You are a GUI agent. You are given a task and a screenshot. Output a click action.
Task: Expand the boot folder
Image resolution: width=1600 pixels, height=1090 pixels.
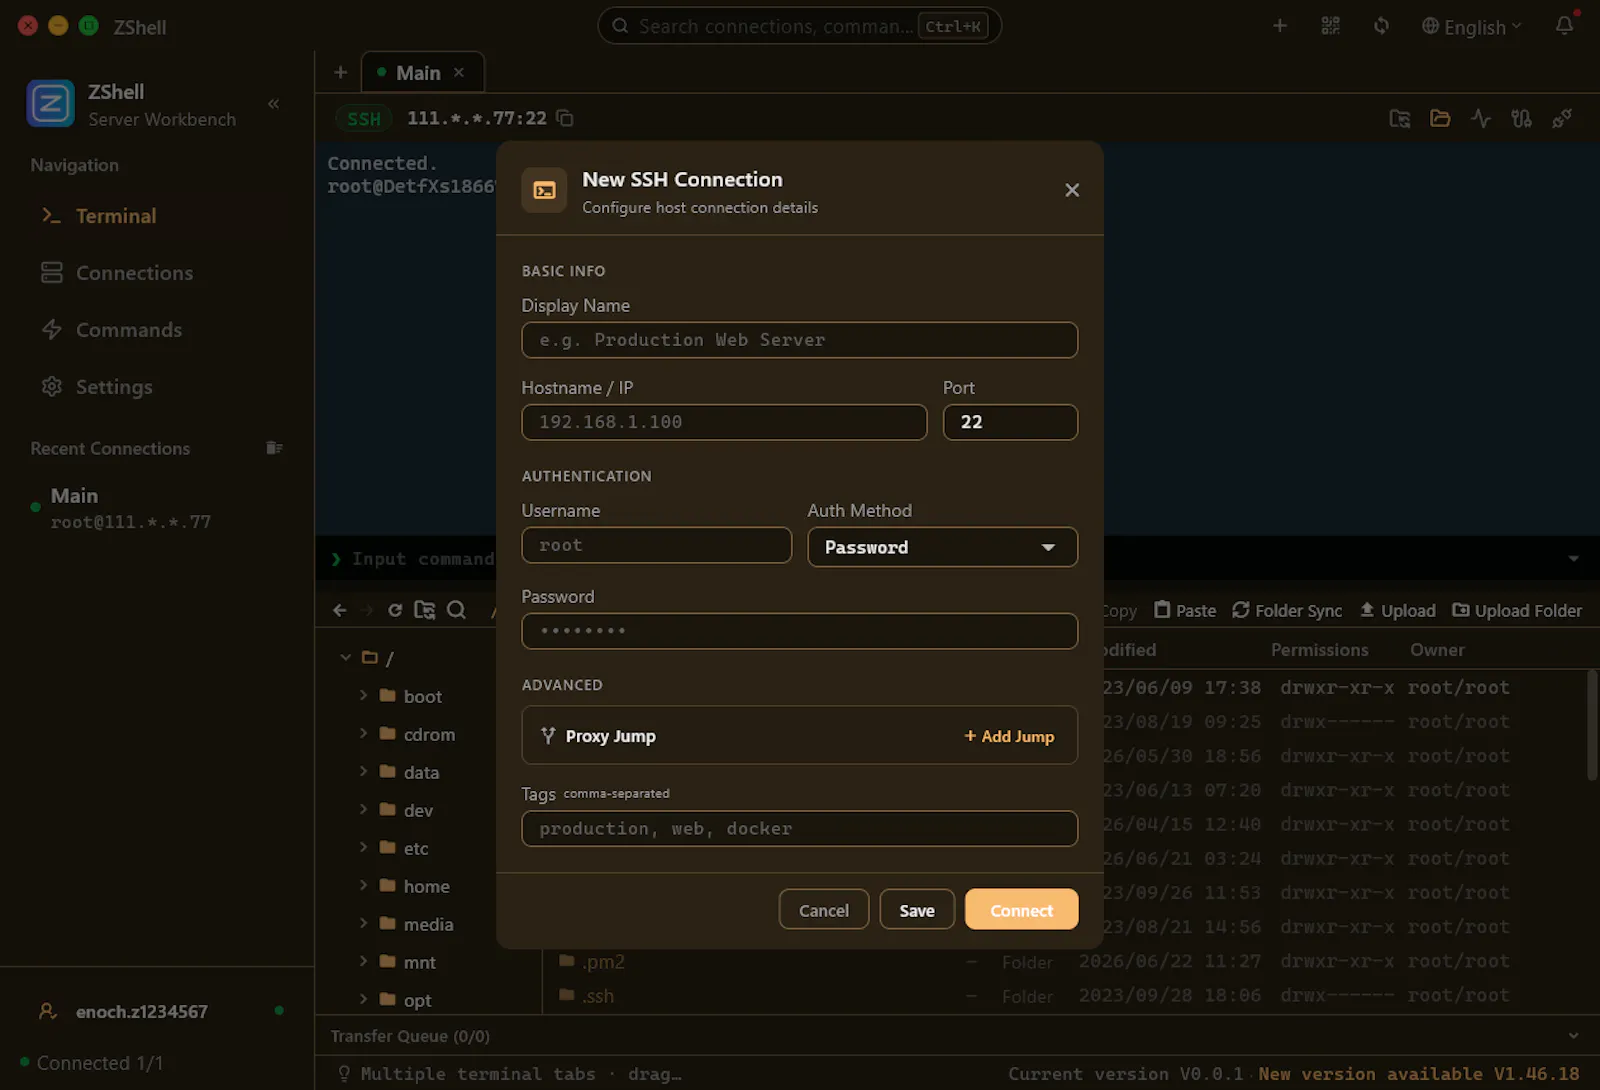pos(363,695)
